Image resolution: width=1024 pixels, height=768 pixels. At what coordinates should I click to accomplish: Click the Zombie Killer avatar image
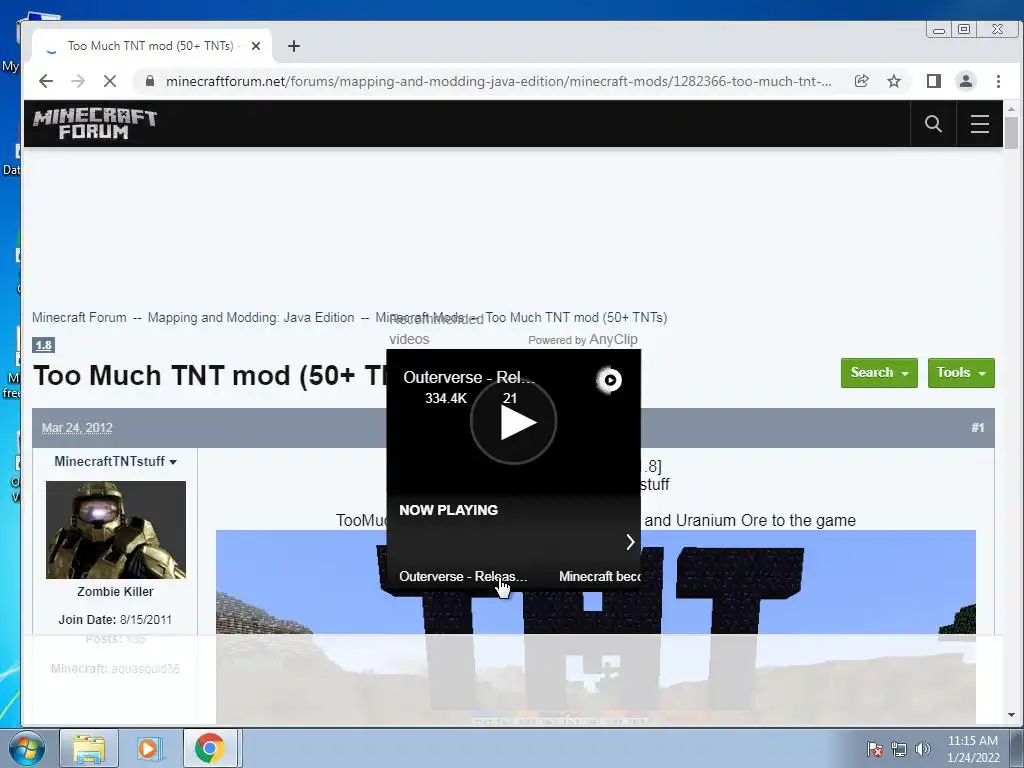click(116, 530)
